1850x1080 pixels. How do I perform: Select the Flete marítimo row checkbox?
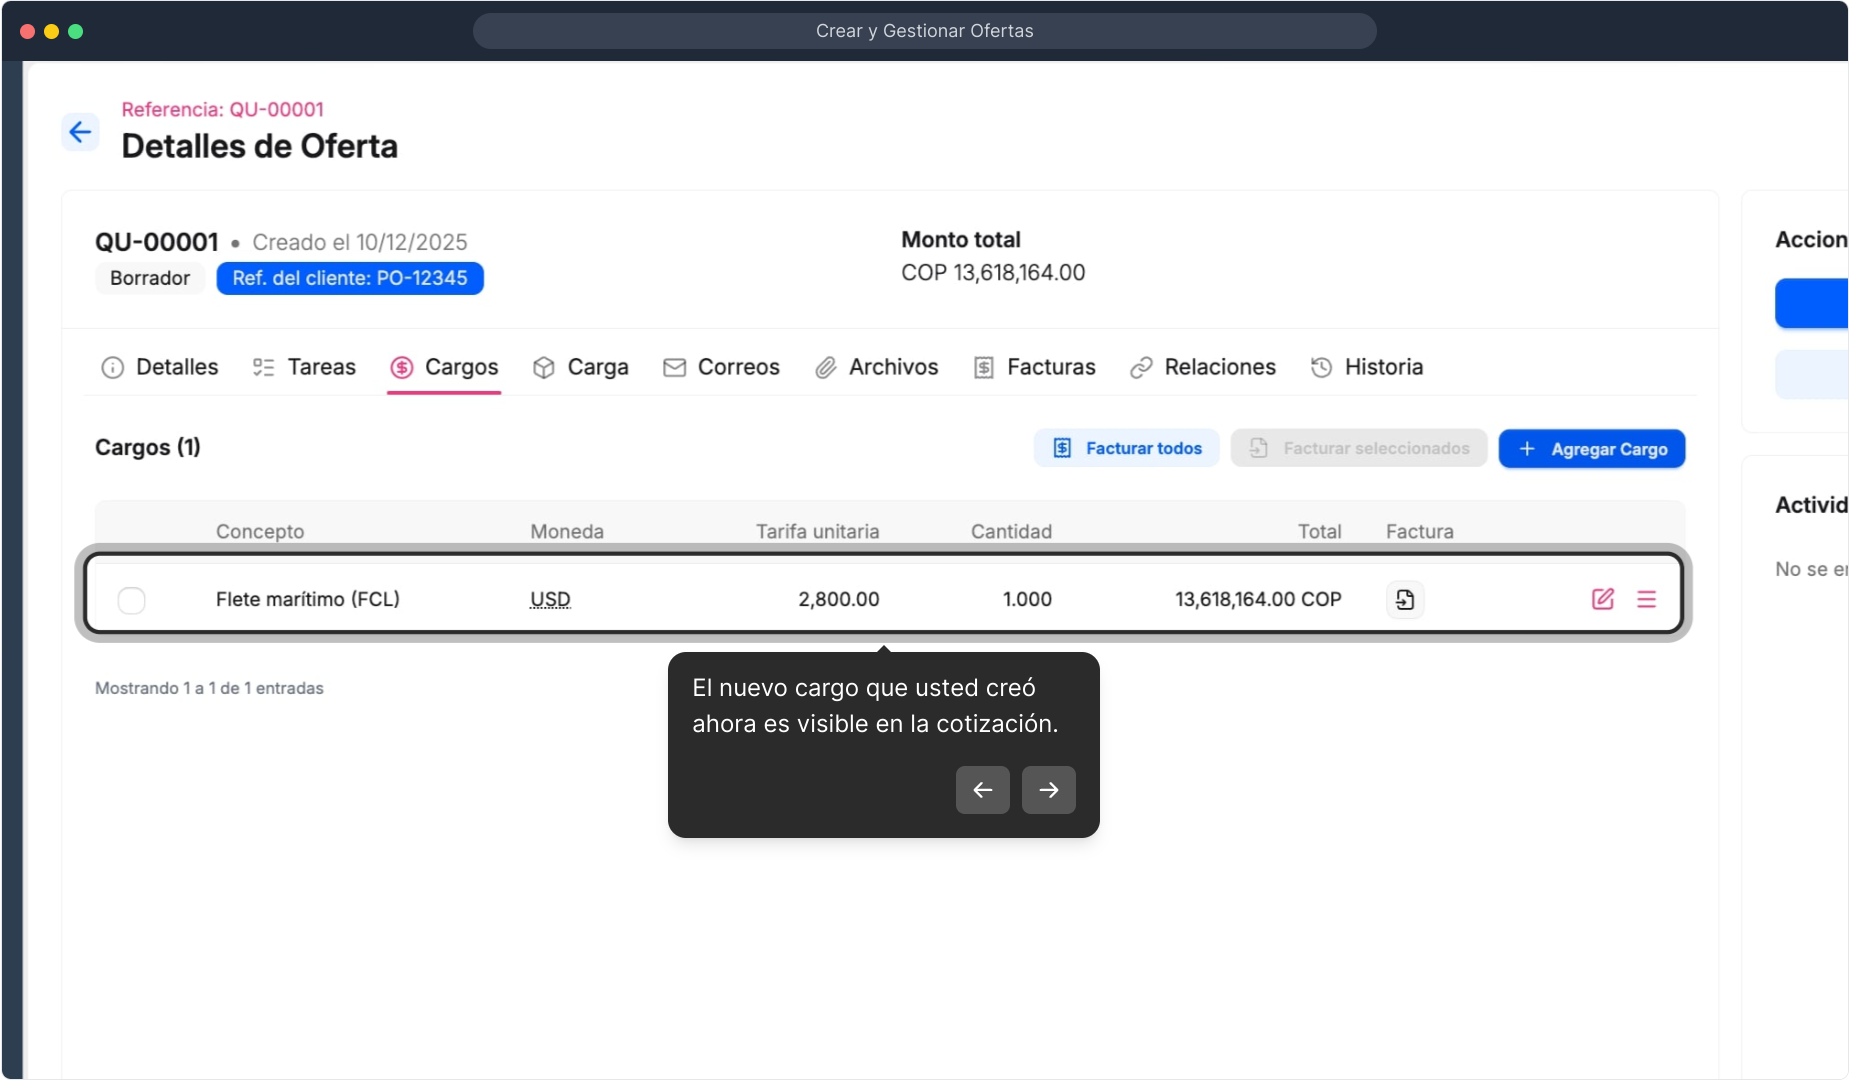[x=131, y=600]
